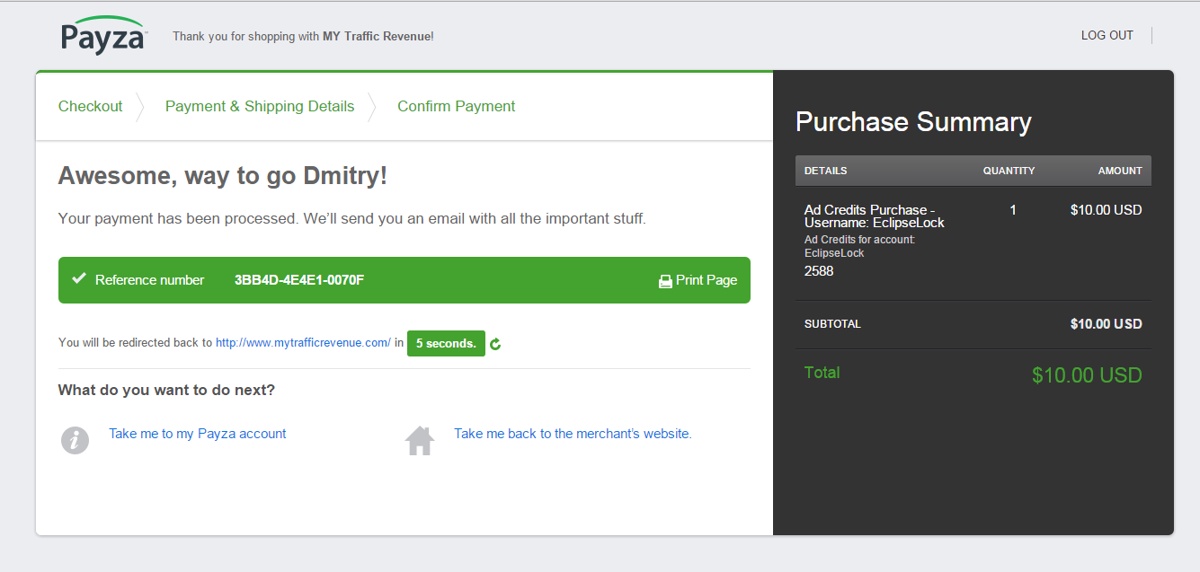Click MY Traffic Revenue in header text

[x=376, y=36]
